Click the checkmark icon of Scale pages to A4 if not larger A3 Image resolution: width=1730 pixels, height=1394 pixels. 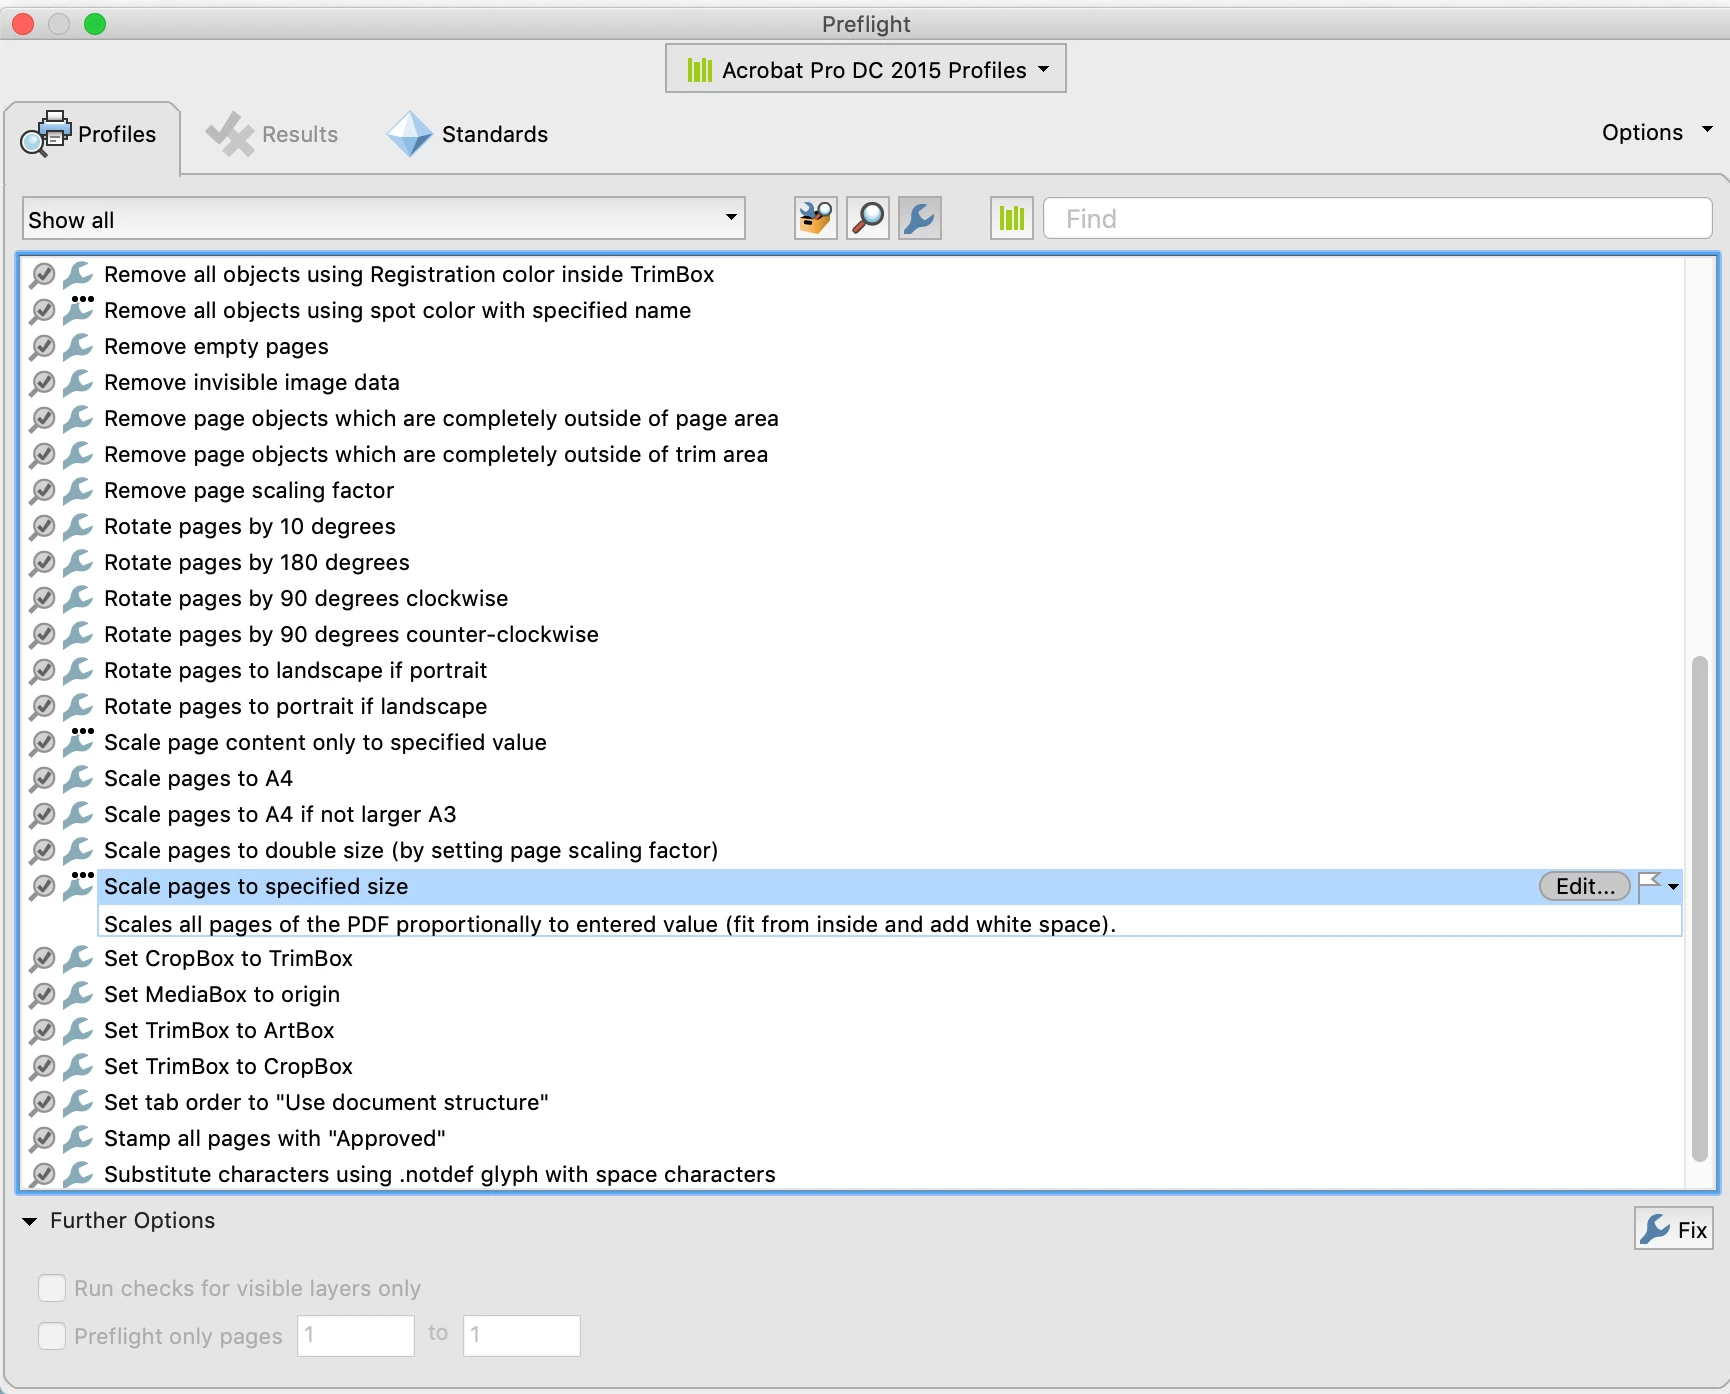[x=42, y=815]
